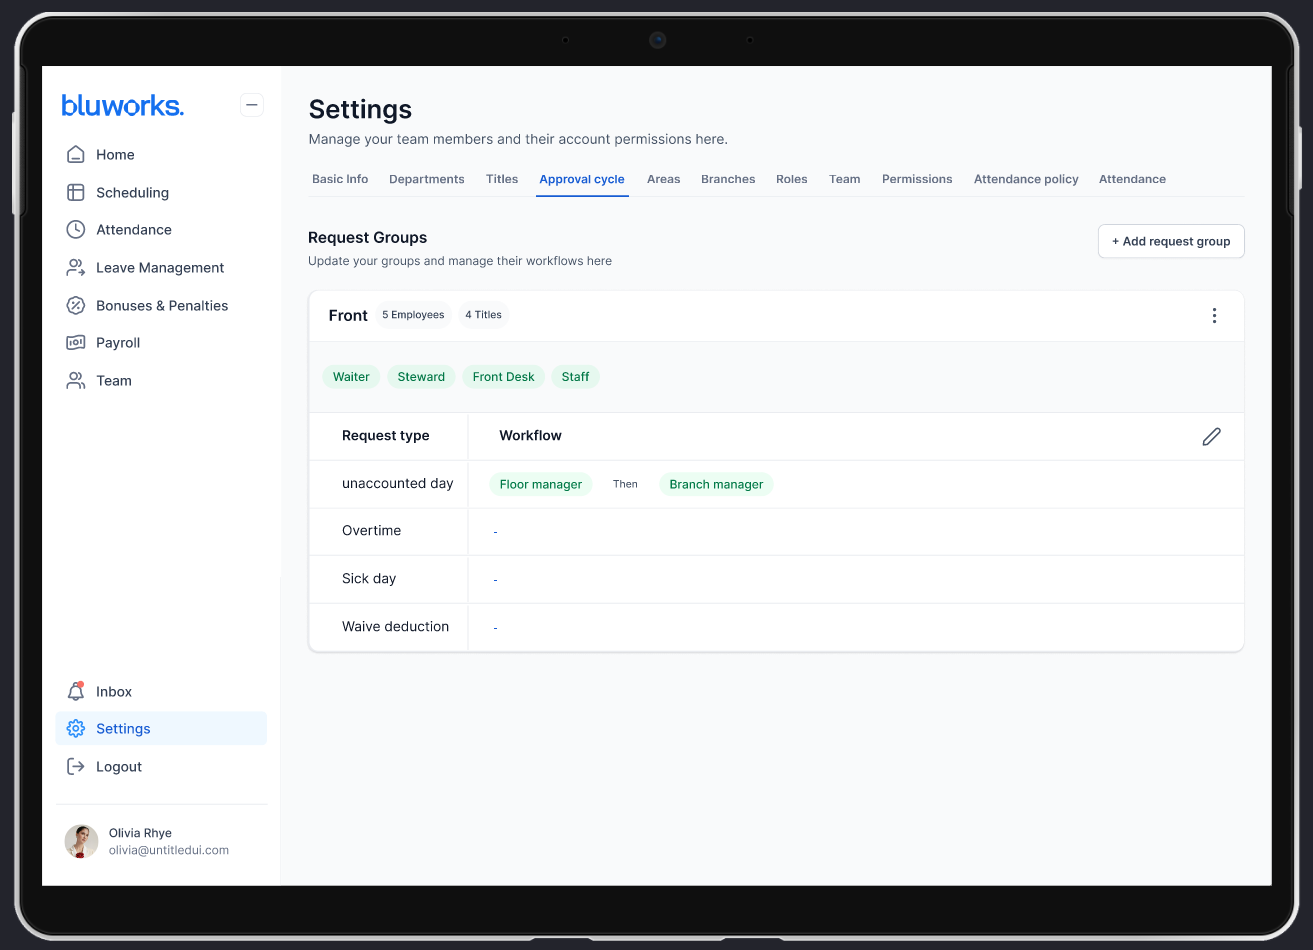Click the Branch manager workflow tag

click(x=716, y=484)
